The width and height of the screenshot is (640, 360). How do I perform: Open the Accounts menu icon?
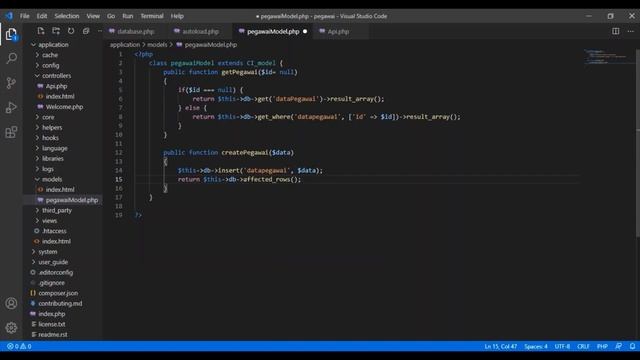(x=11, y=303)
